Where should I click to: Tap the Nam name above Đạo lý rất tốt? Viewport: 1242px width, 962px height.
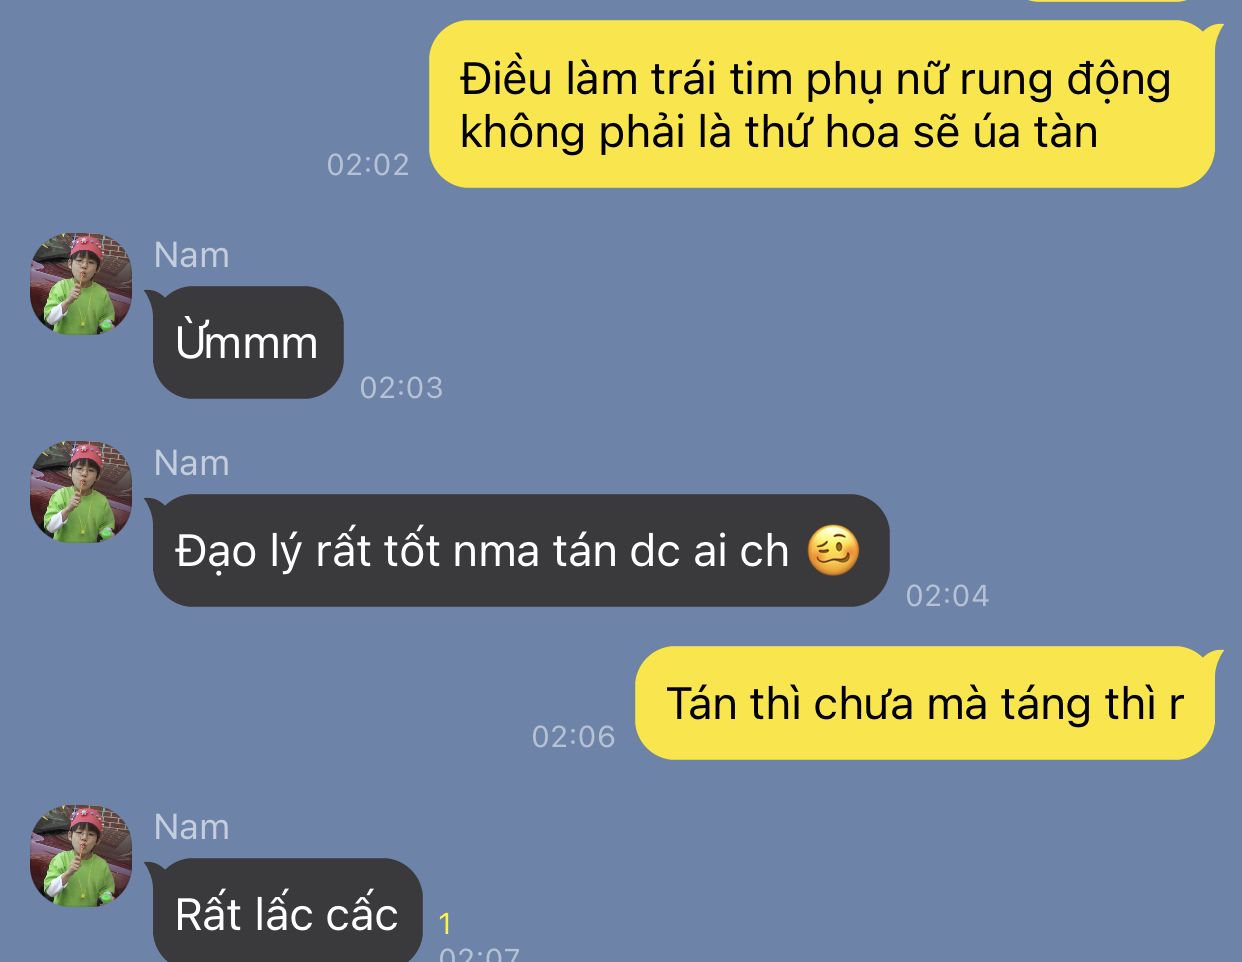pyautogui.click(x=192, y=463)
